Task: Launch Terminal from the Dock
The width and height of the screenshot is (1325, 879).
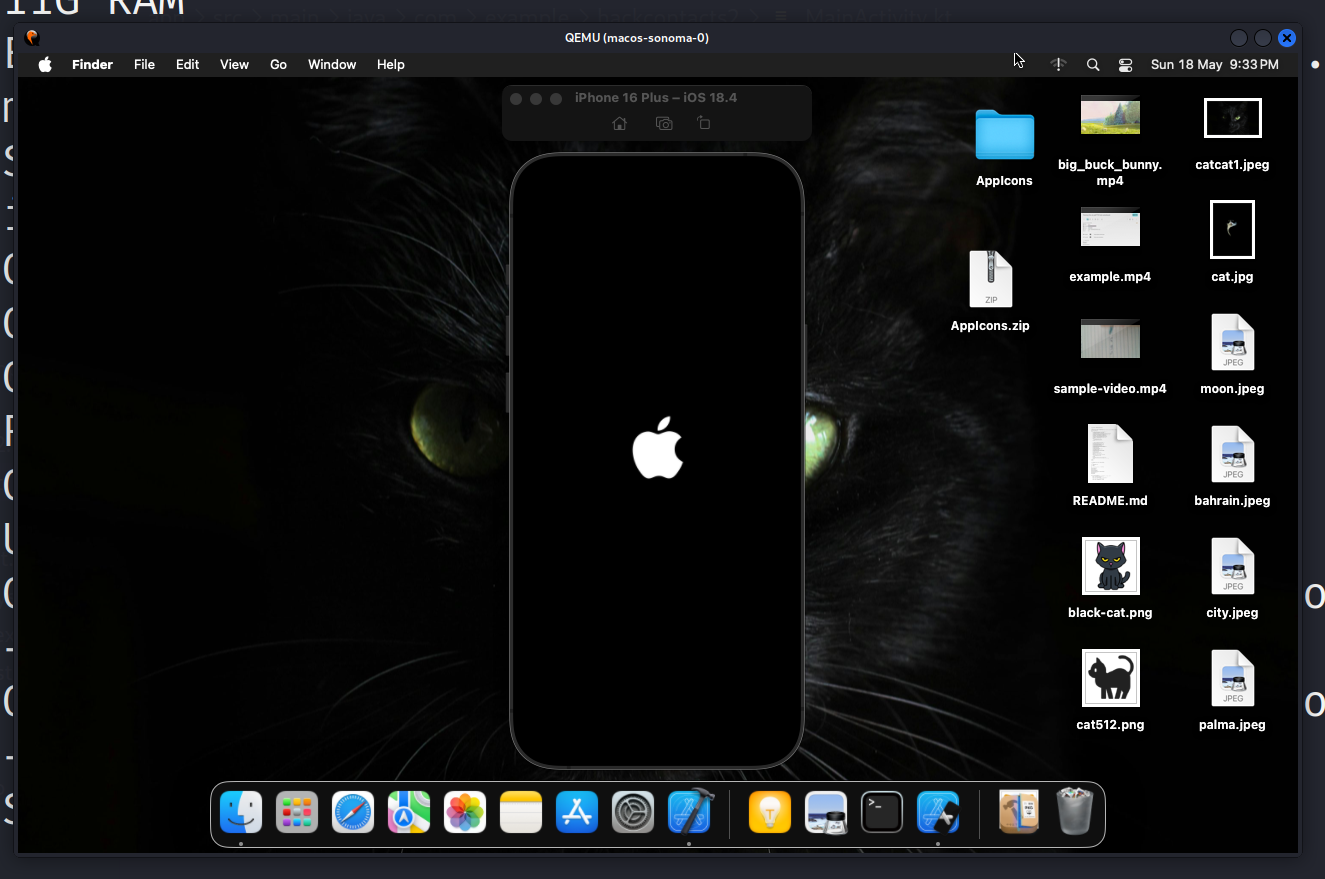Action: tap(882, 812)
